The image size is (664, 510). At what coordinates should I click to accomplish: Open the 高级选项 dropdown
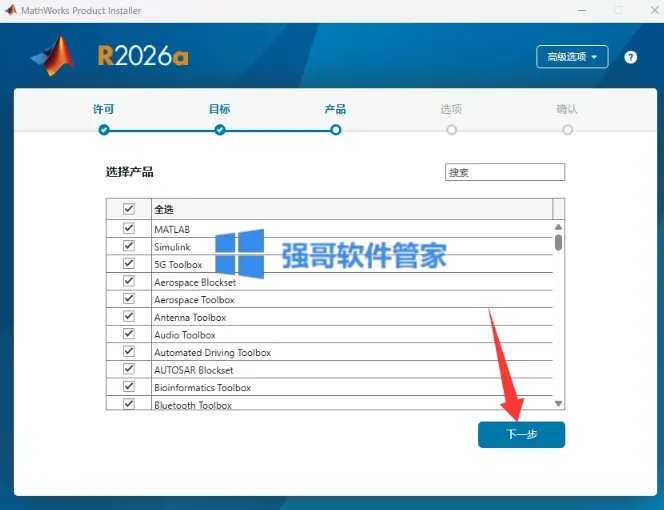(x=572, y=57)
